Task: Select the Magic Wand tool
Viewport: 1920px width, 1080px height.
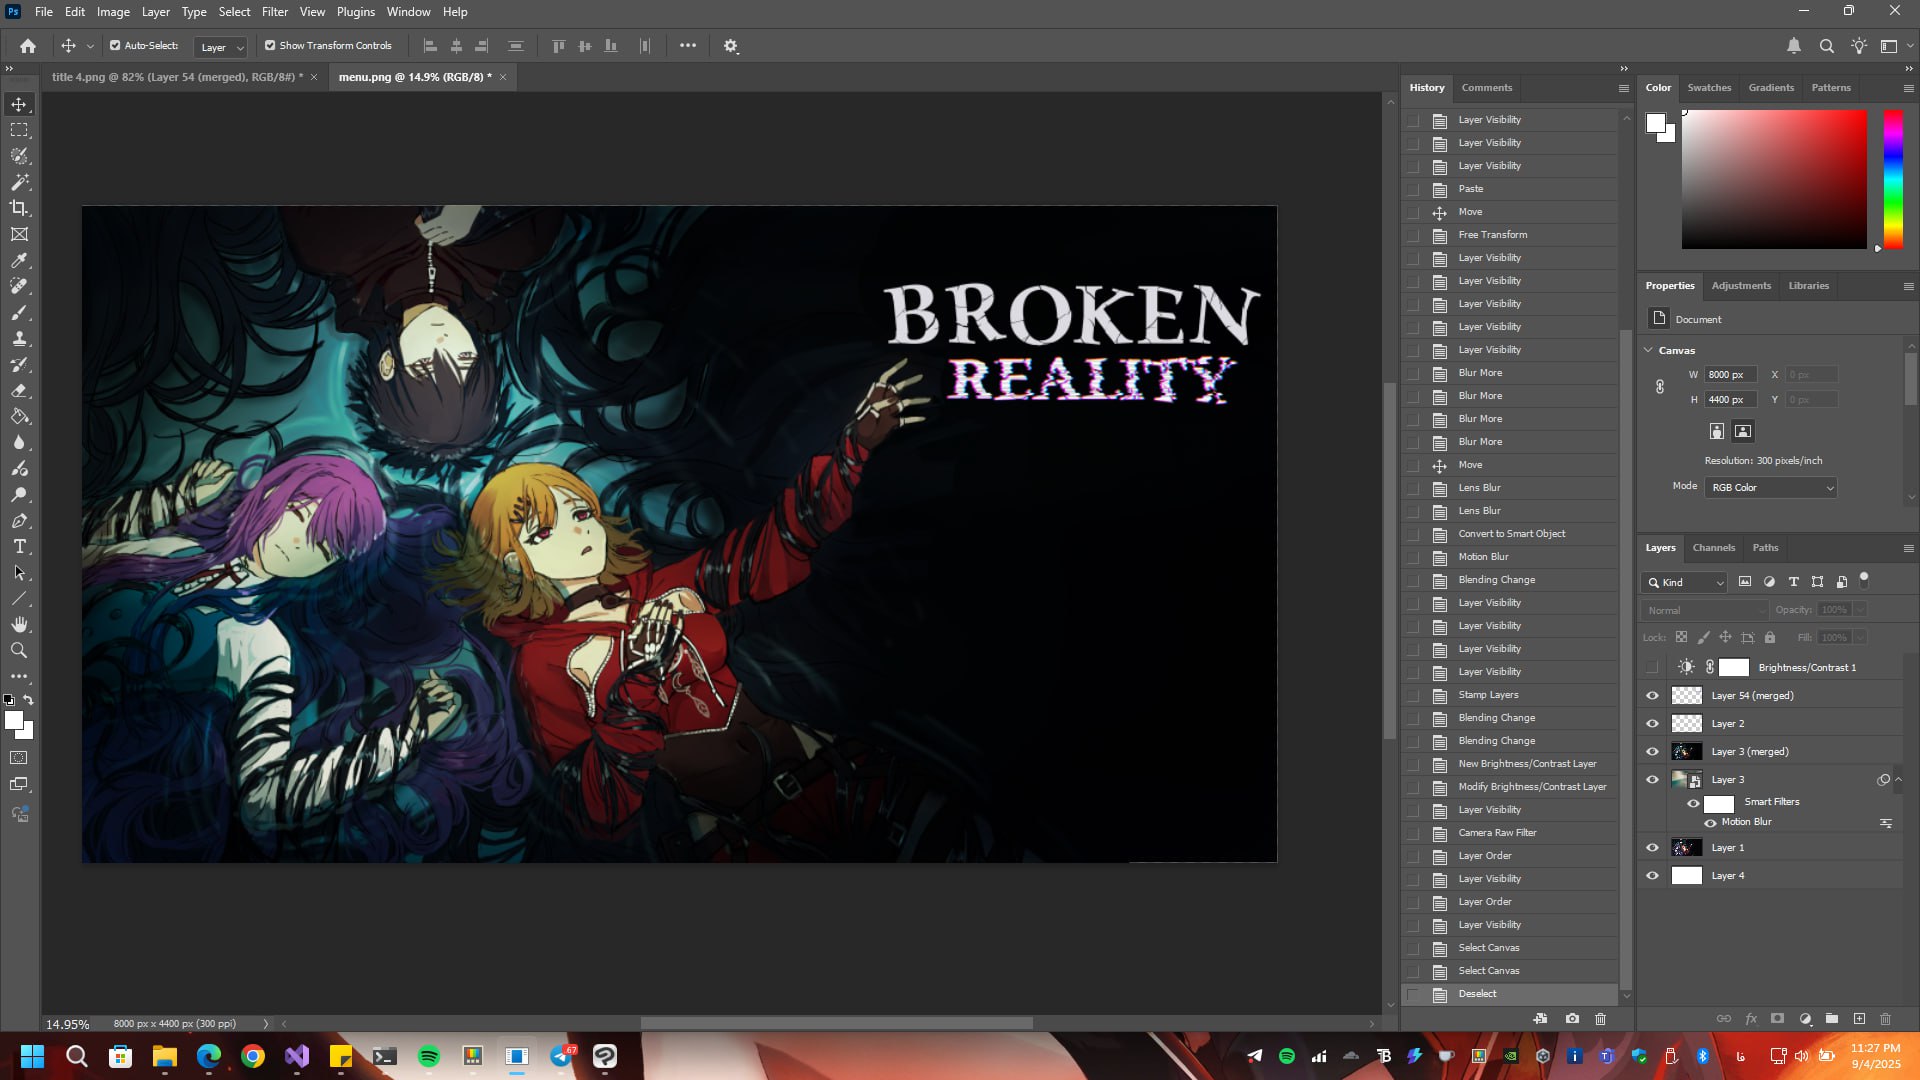Action: (19, 182)
